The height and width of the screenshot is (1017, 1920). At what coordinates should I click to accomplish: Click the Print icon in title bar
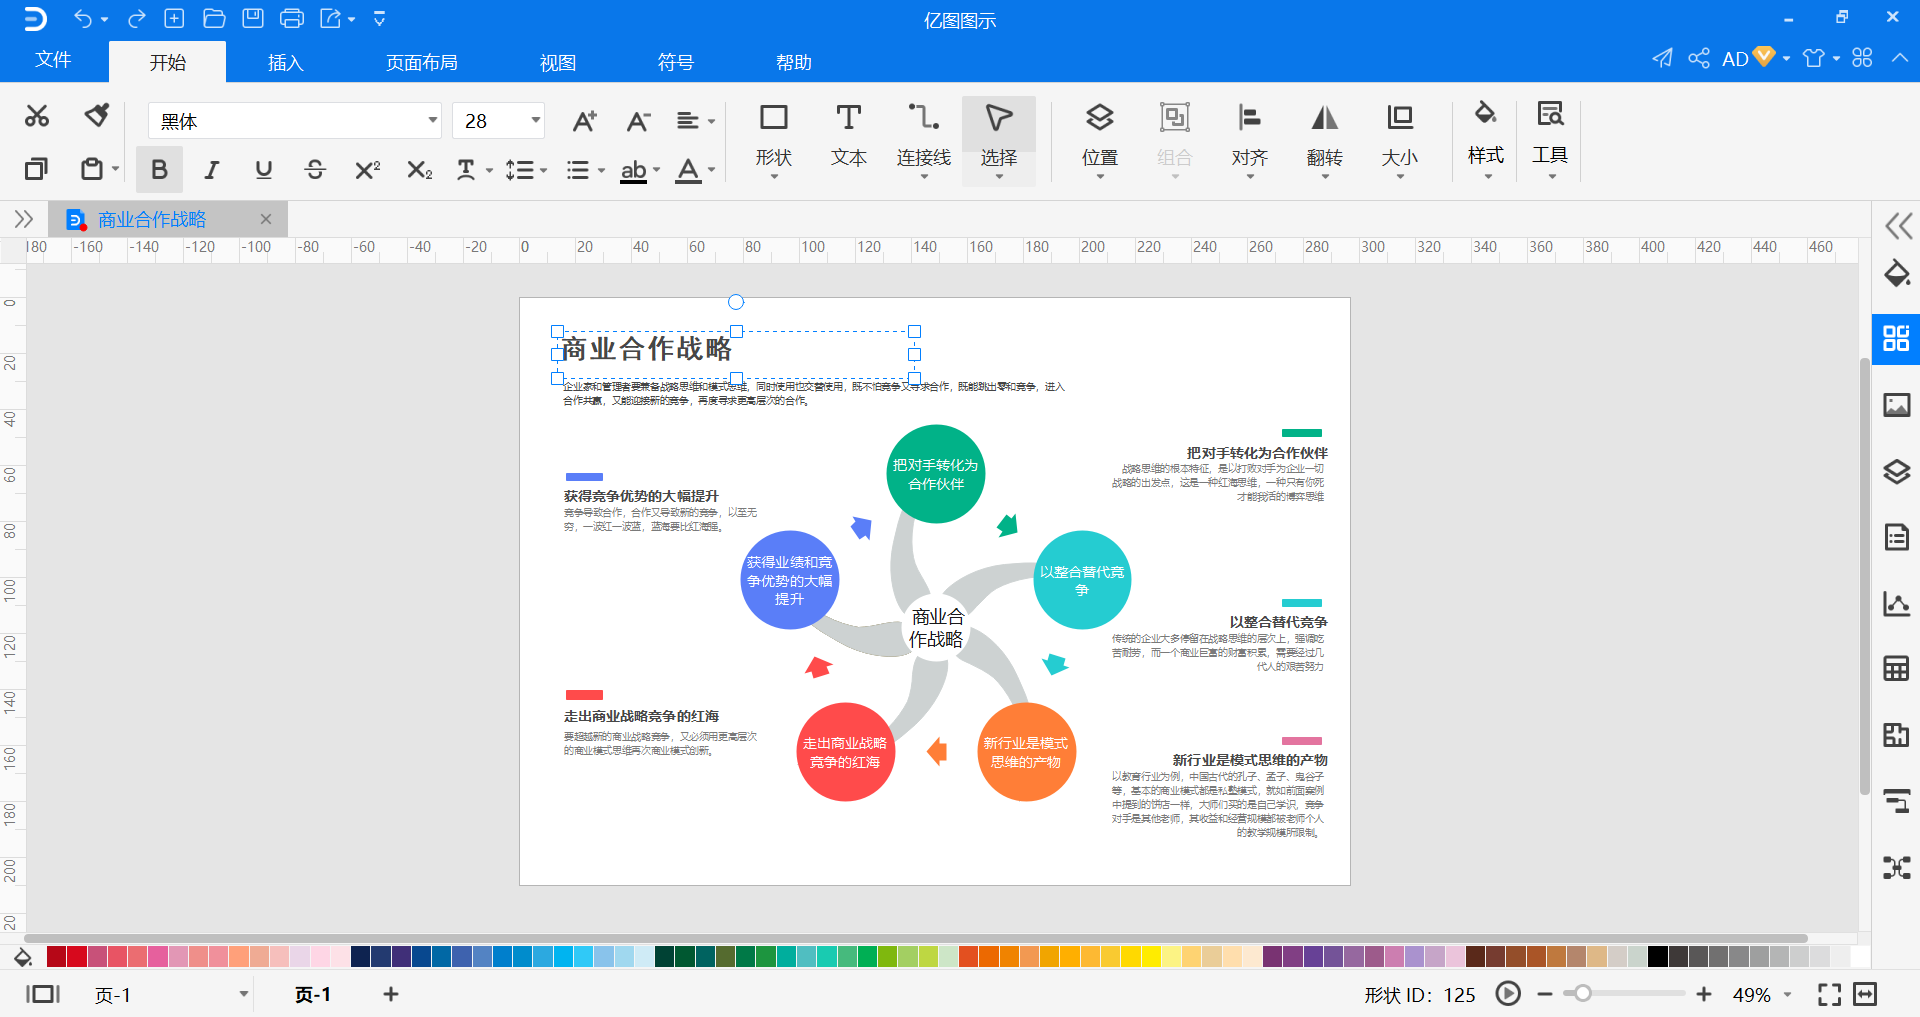click(x=292, y=18)
